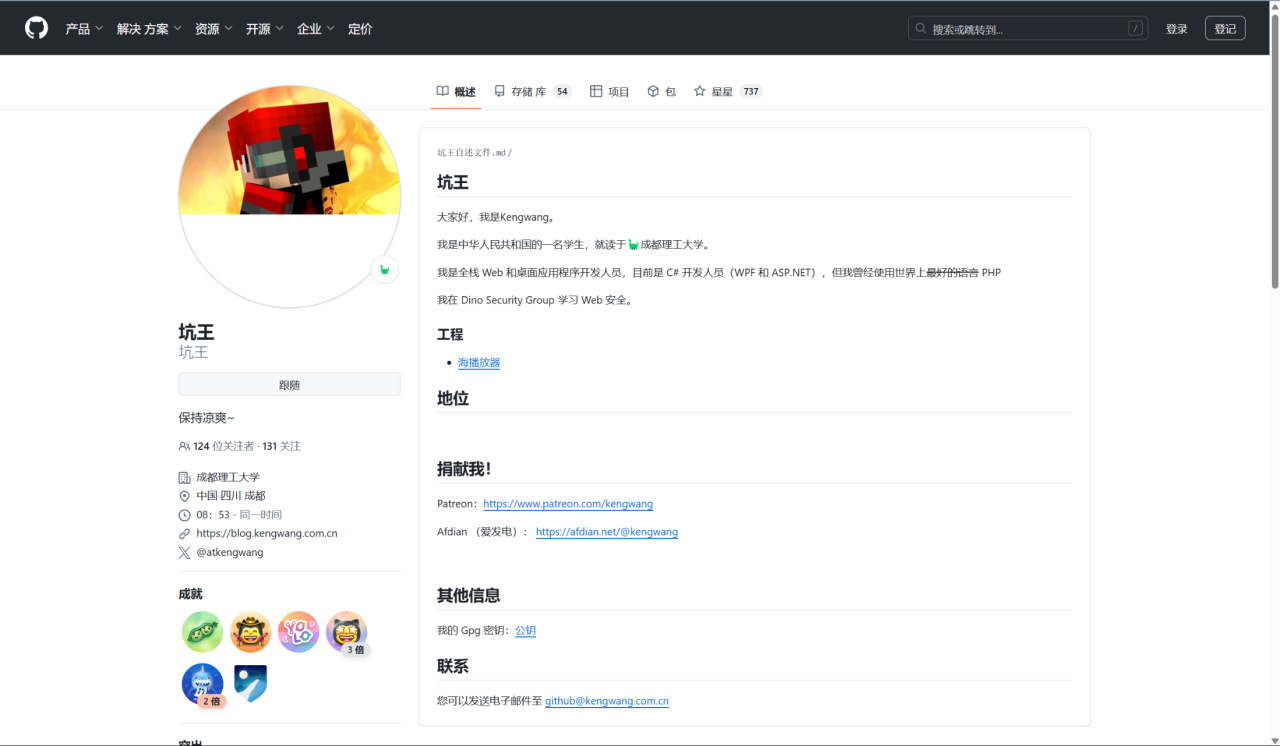Open the Starstruck achievement badge with 3倍
The image size is (1280, 746).
click(x=347, y=633)
